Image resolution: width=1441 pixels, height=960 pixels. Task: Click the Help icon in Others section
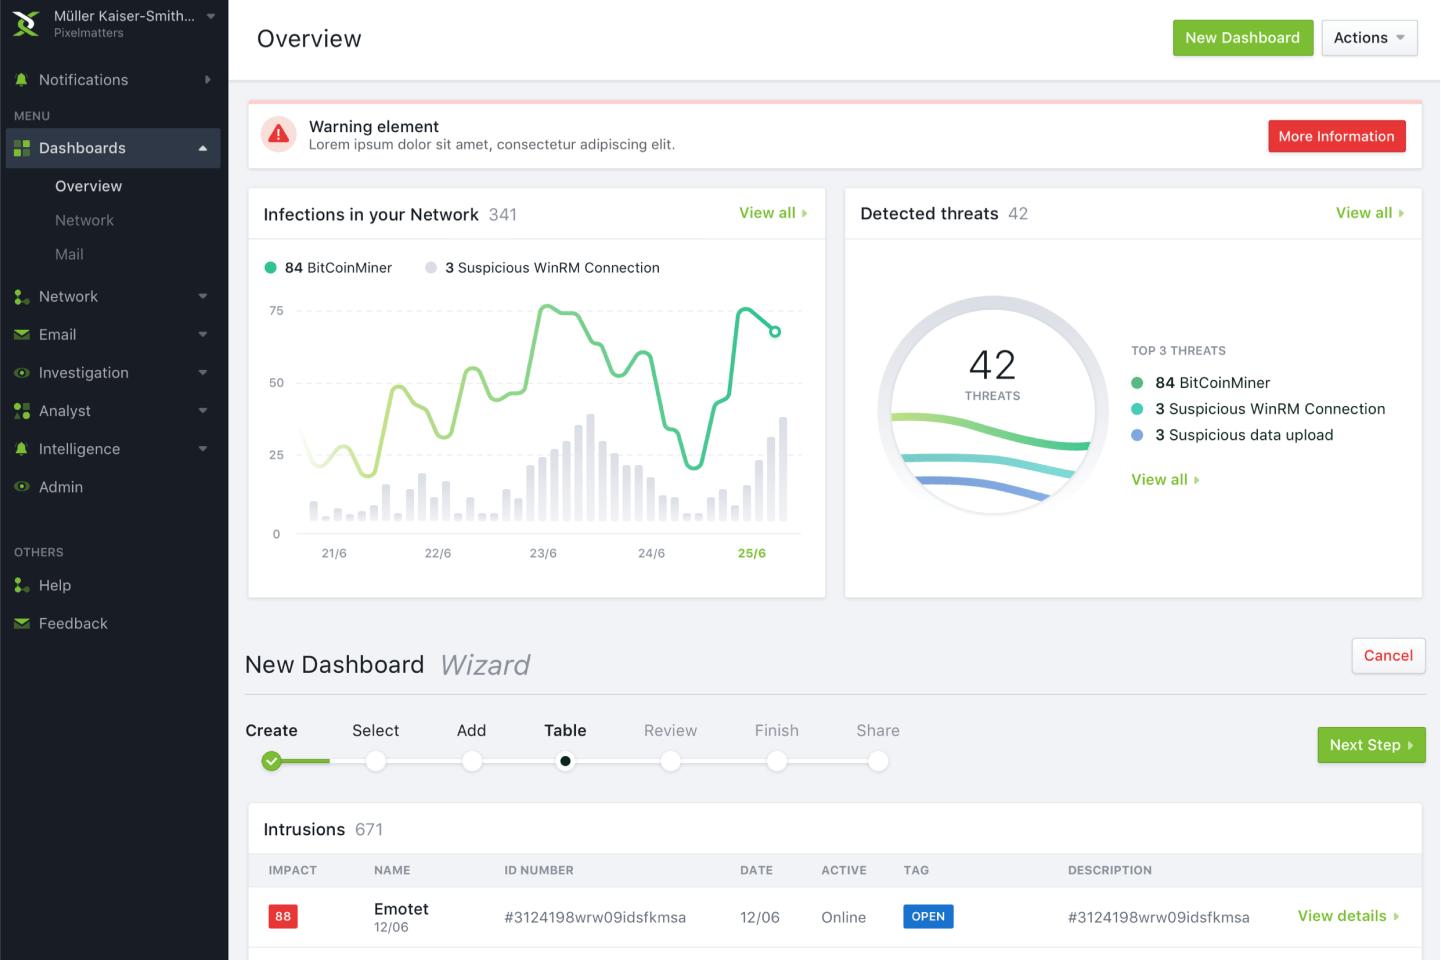click(x=21, y=586)
